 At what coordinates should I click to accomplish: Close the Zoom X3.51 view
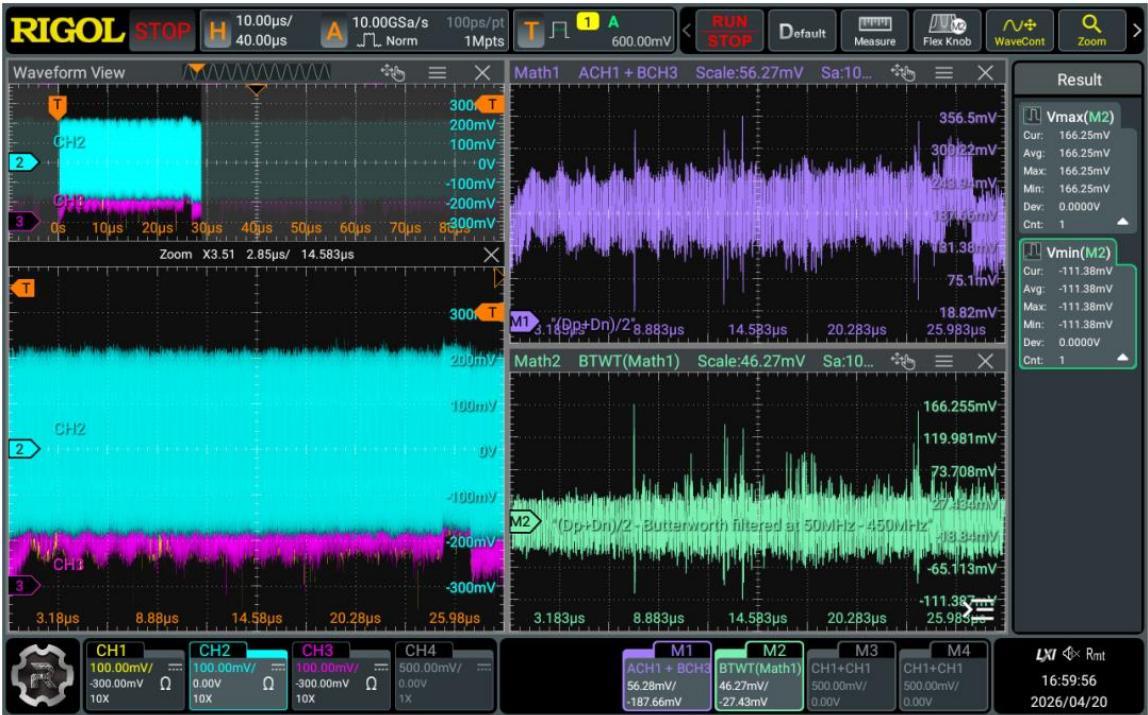(x=491, y=255)
